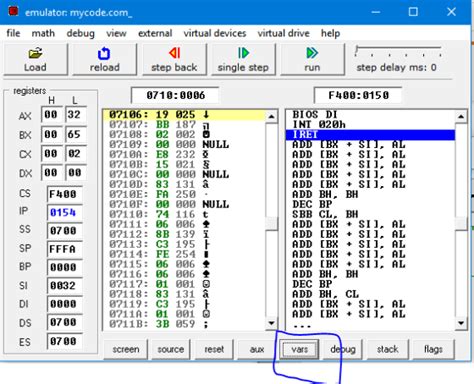Select memory row 07106: 19 025
The width and height of the screenshot is (474, 384).
pos(184,115)
